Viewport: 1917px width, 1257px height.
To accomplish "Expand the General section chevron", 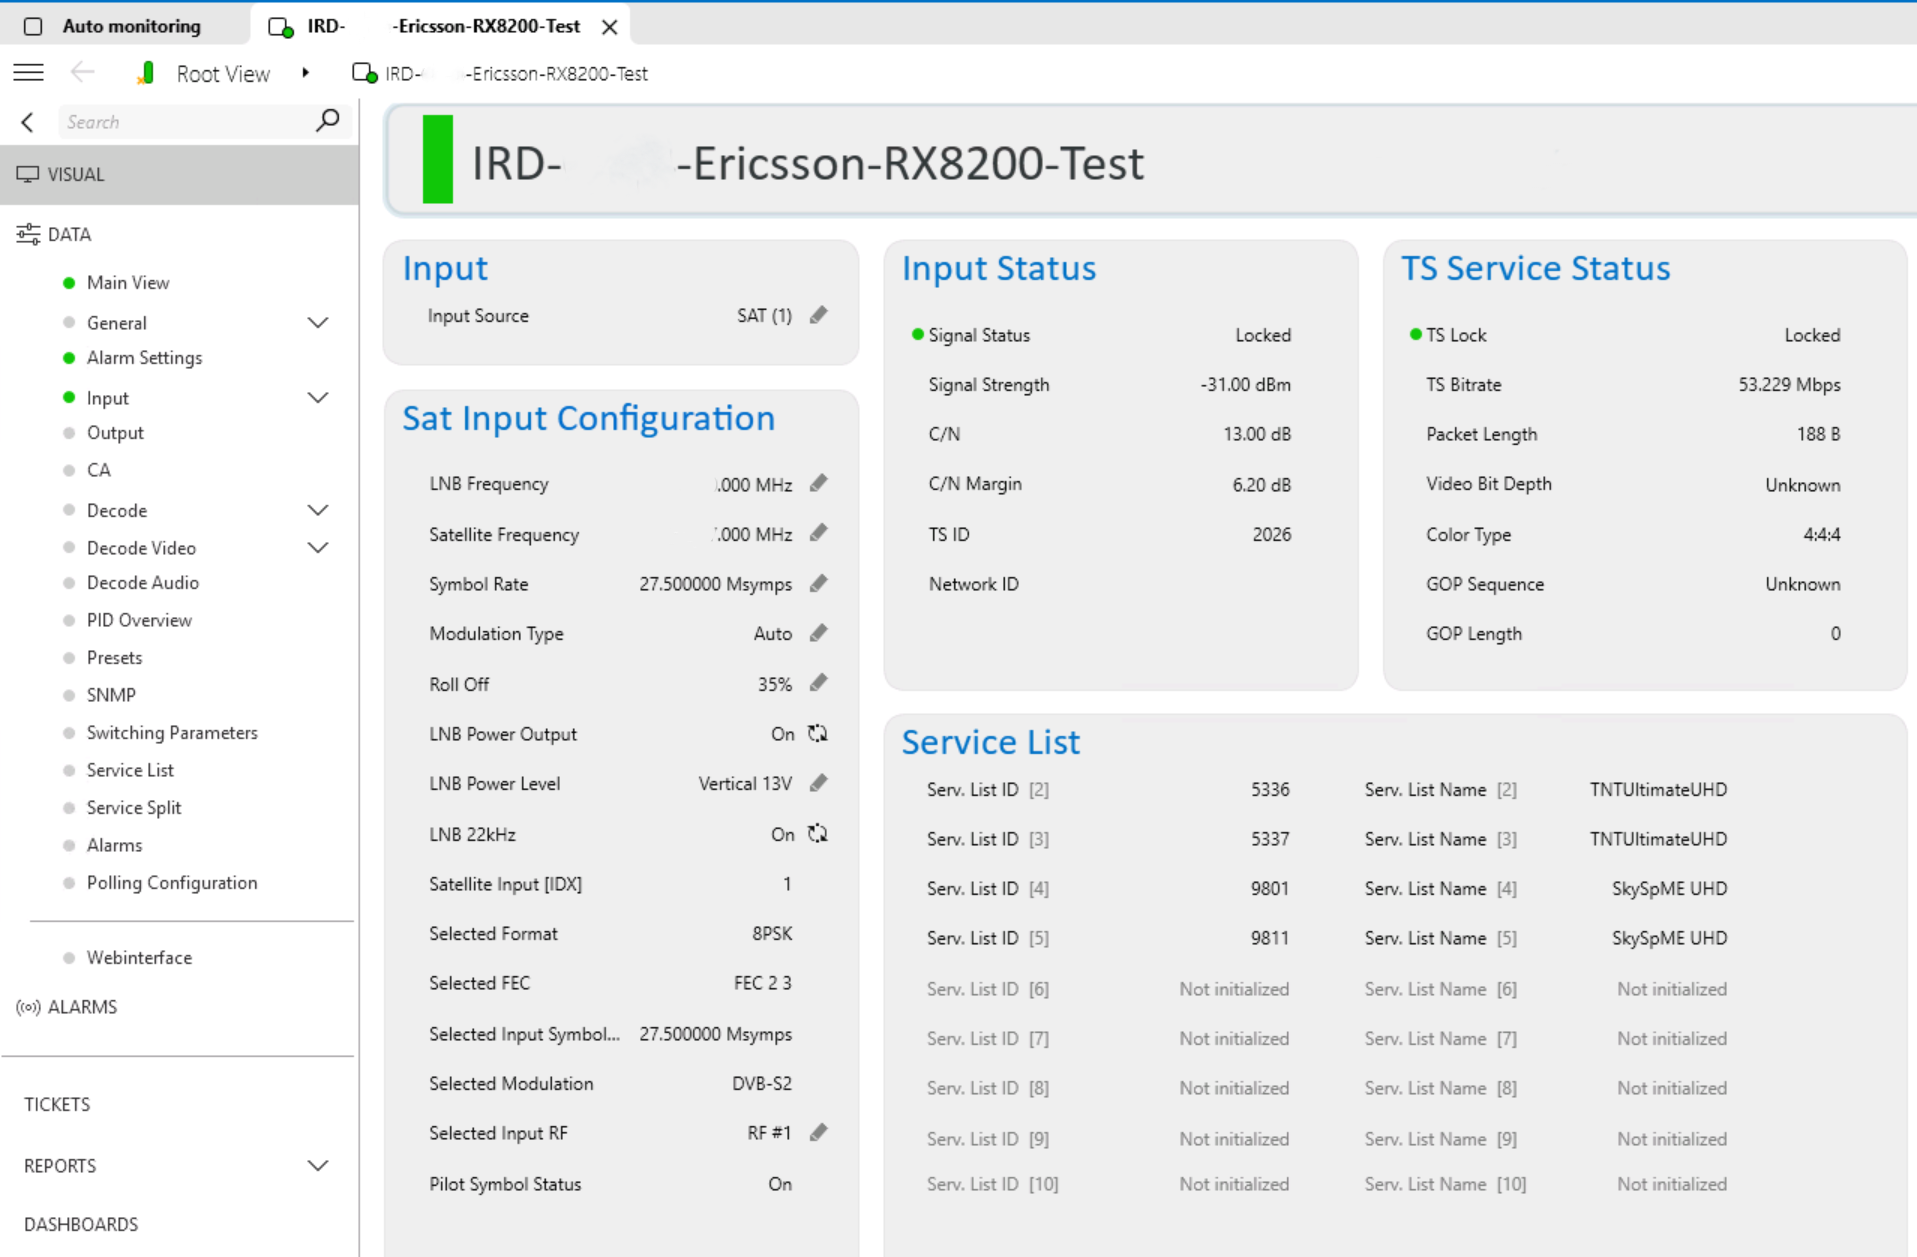I will click(x=318, y=322).
